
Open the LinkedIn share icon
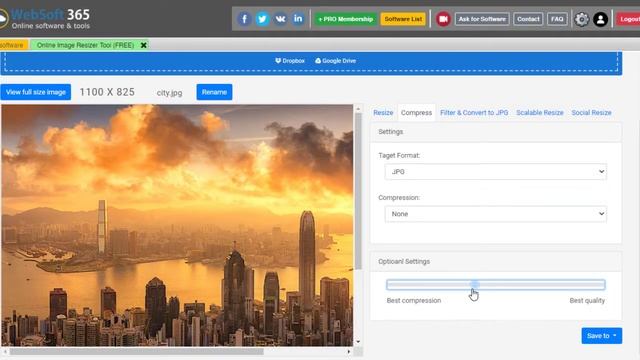pyautogui.click(x=298, y=19)
